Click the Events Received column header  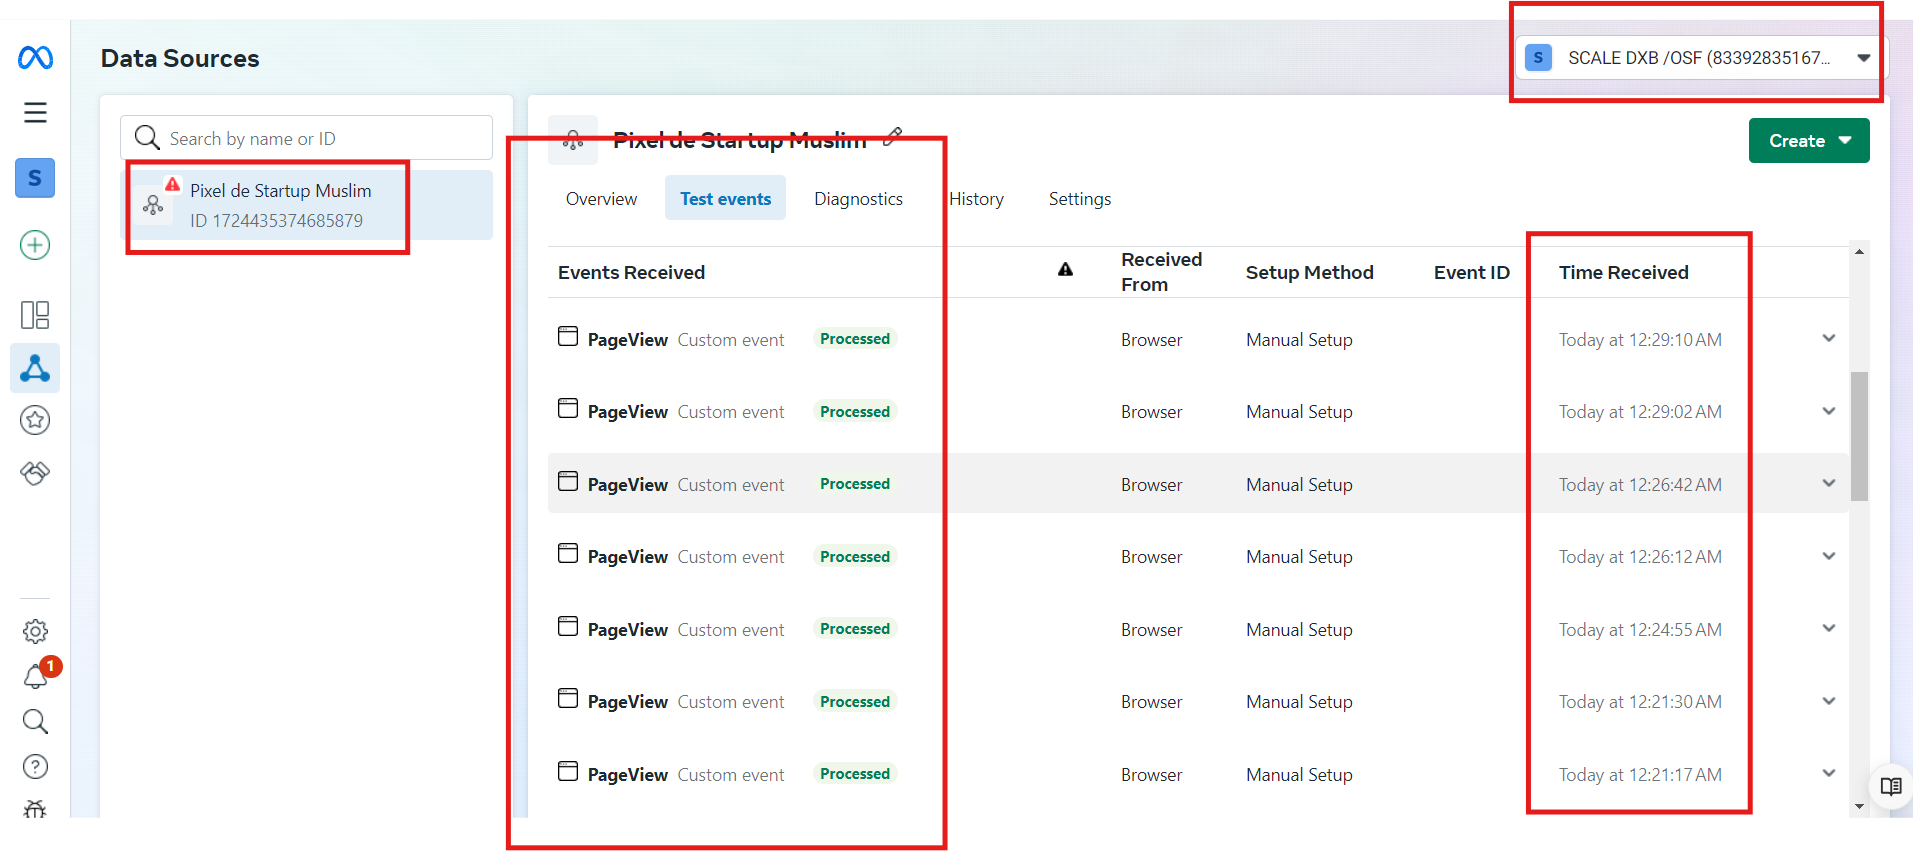click(x=631, y=273)
